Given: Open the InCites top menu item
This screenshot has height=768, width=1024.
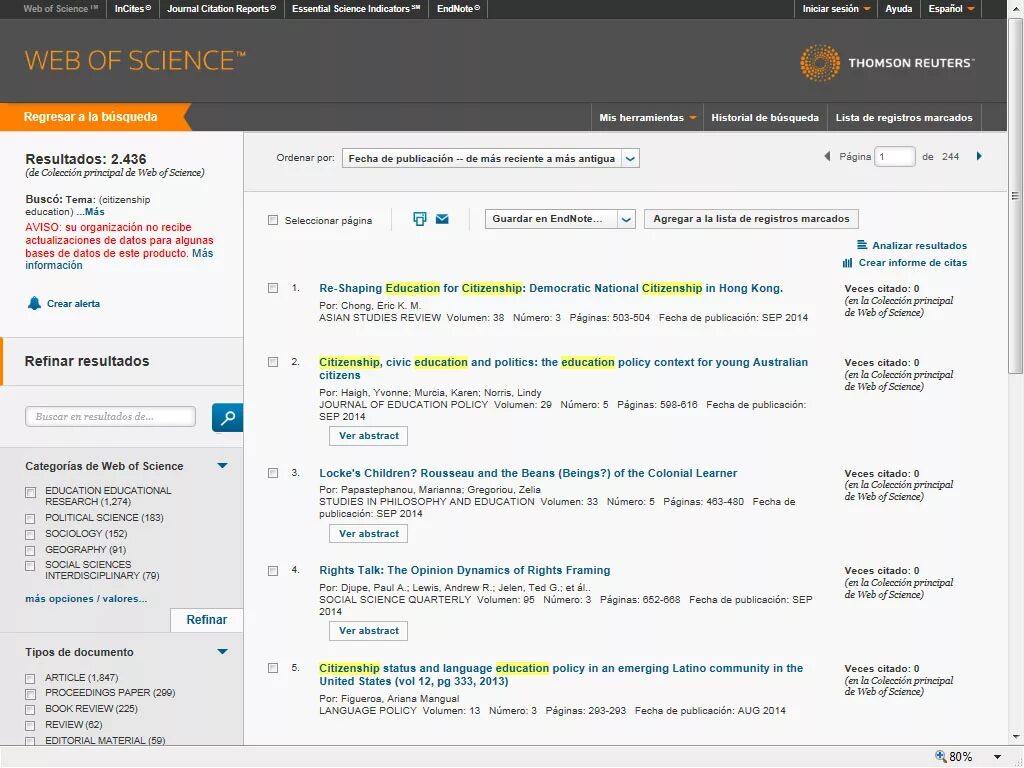Looking at the screenshot, I should tap(133, 8).
